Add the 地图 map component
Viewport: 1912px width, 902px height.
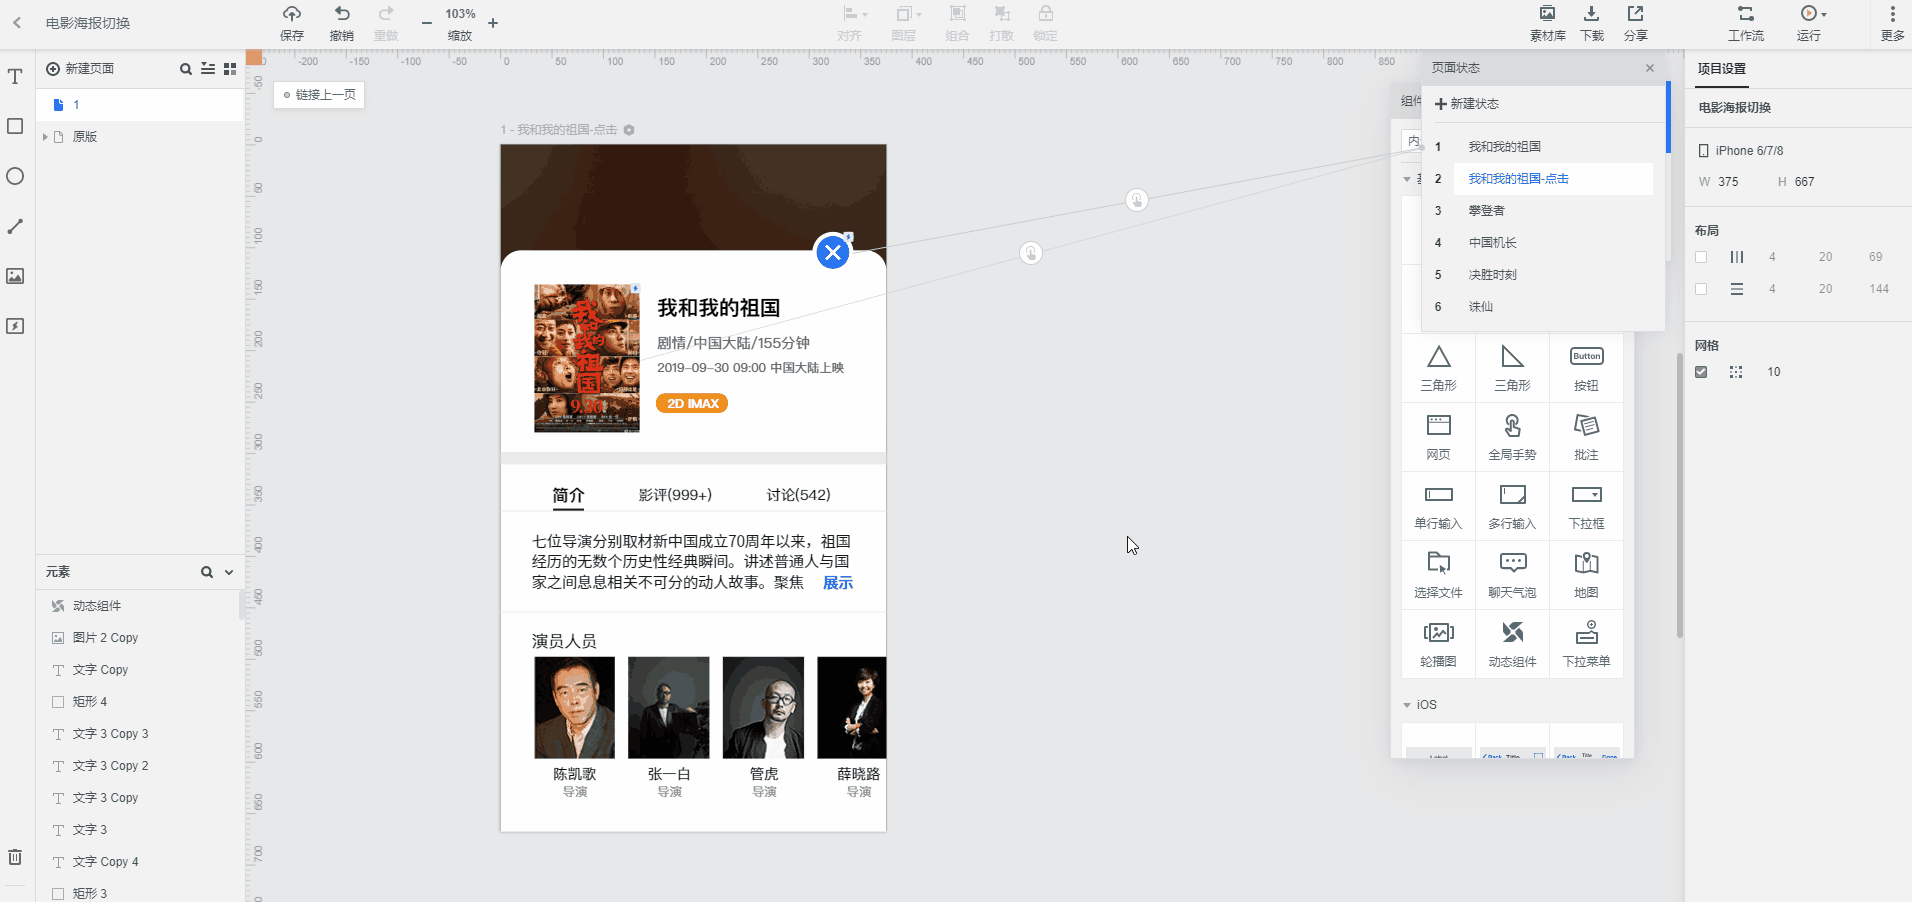(x=1586, y=575)
